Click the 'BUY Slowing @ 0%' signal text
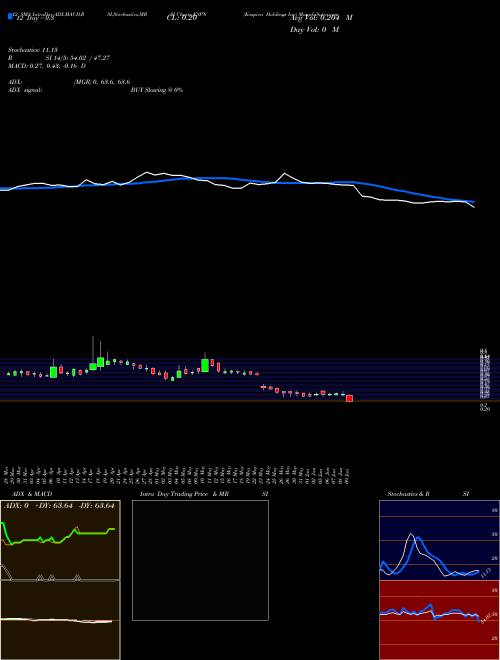This screenshot has width=500, height=660. [157, 90]
